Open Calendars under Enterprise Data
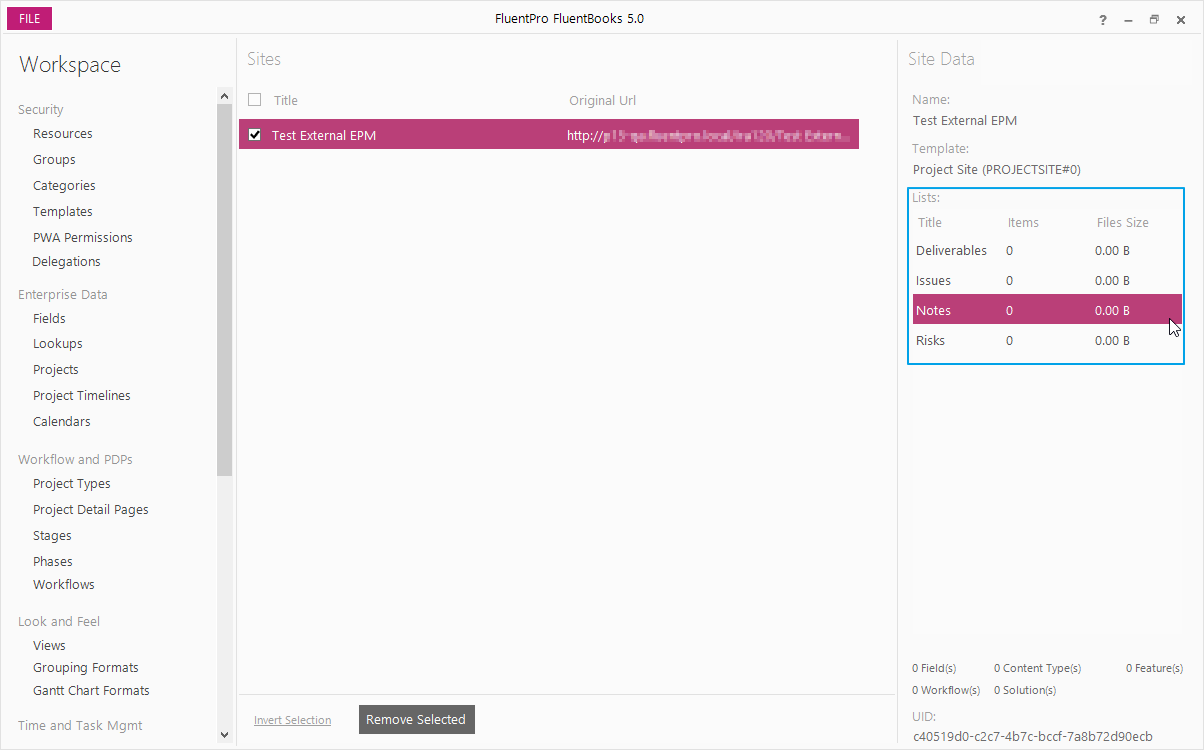 pos(62,422)
